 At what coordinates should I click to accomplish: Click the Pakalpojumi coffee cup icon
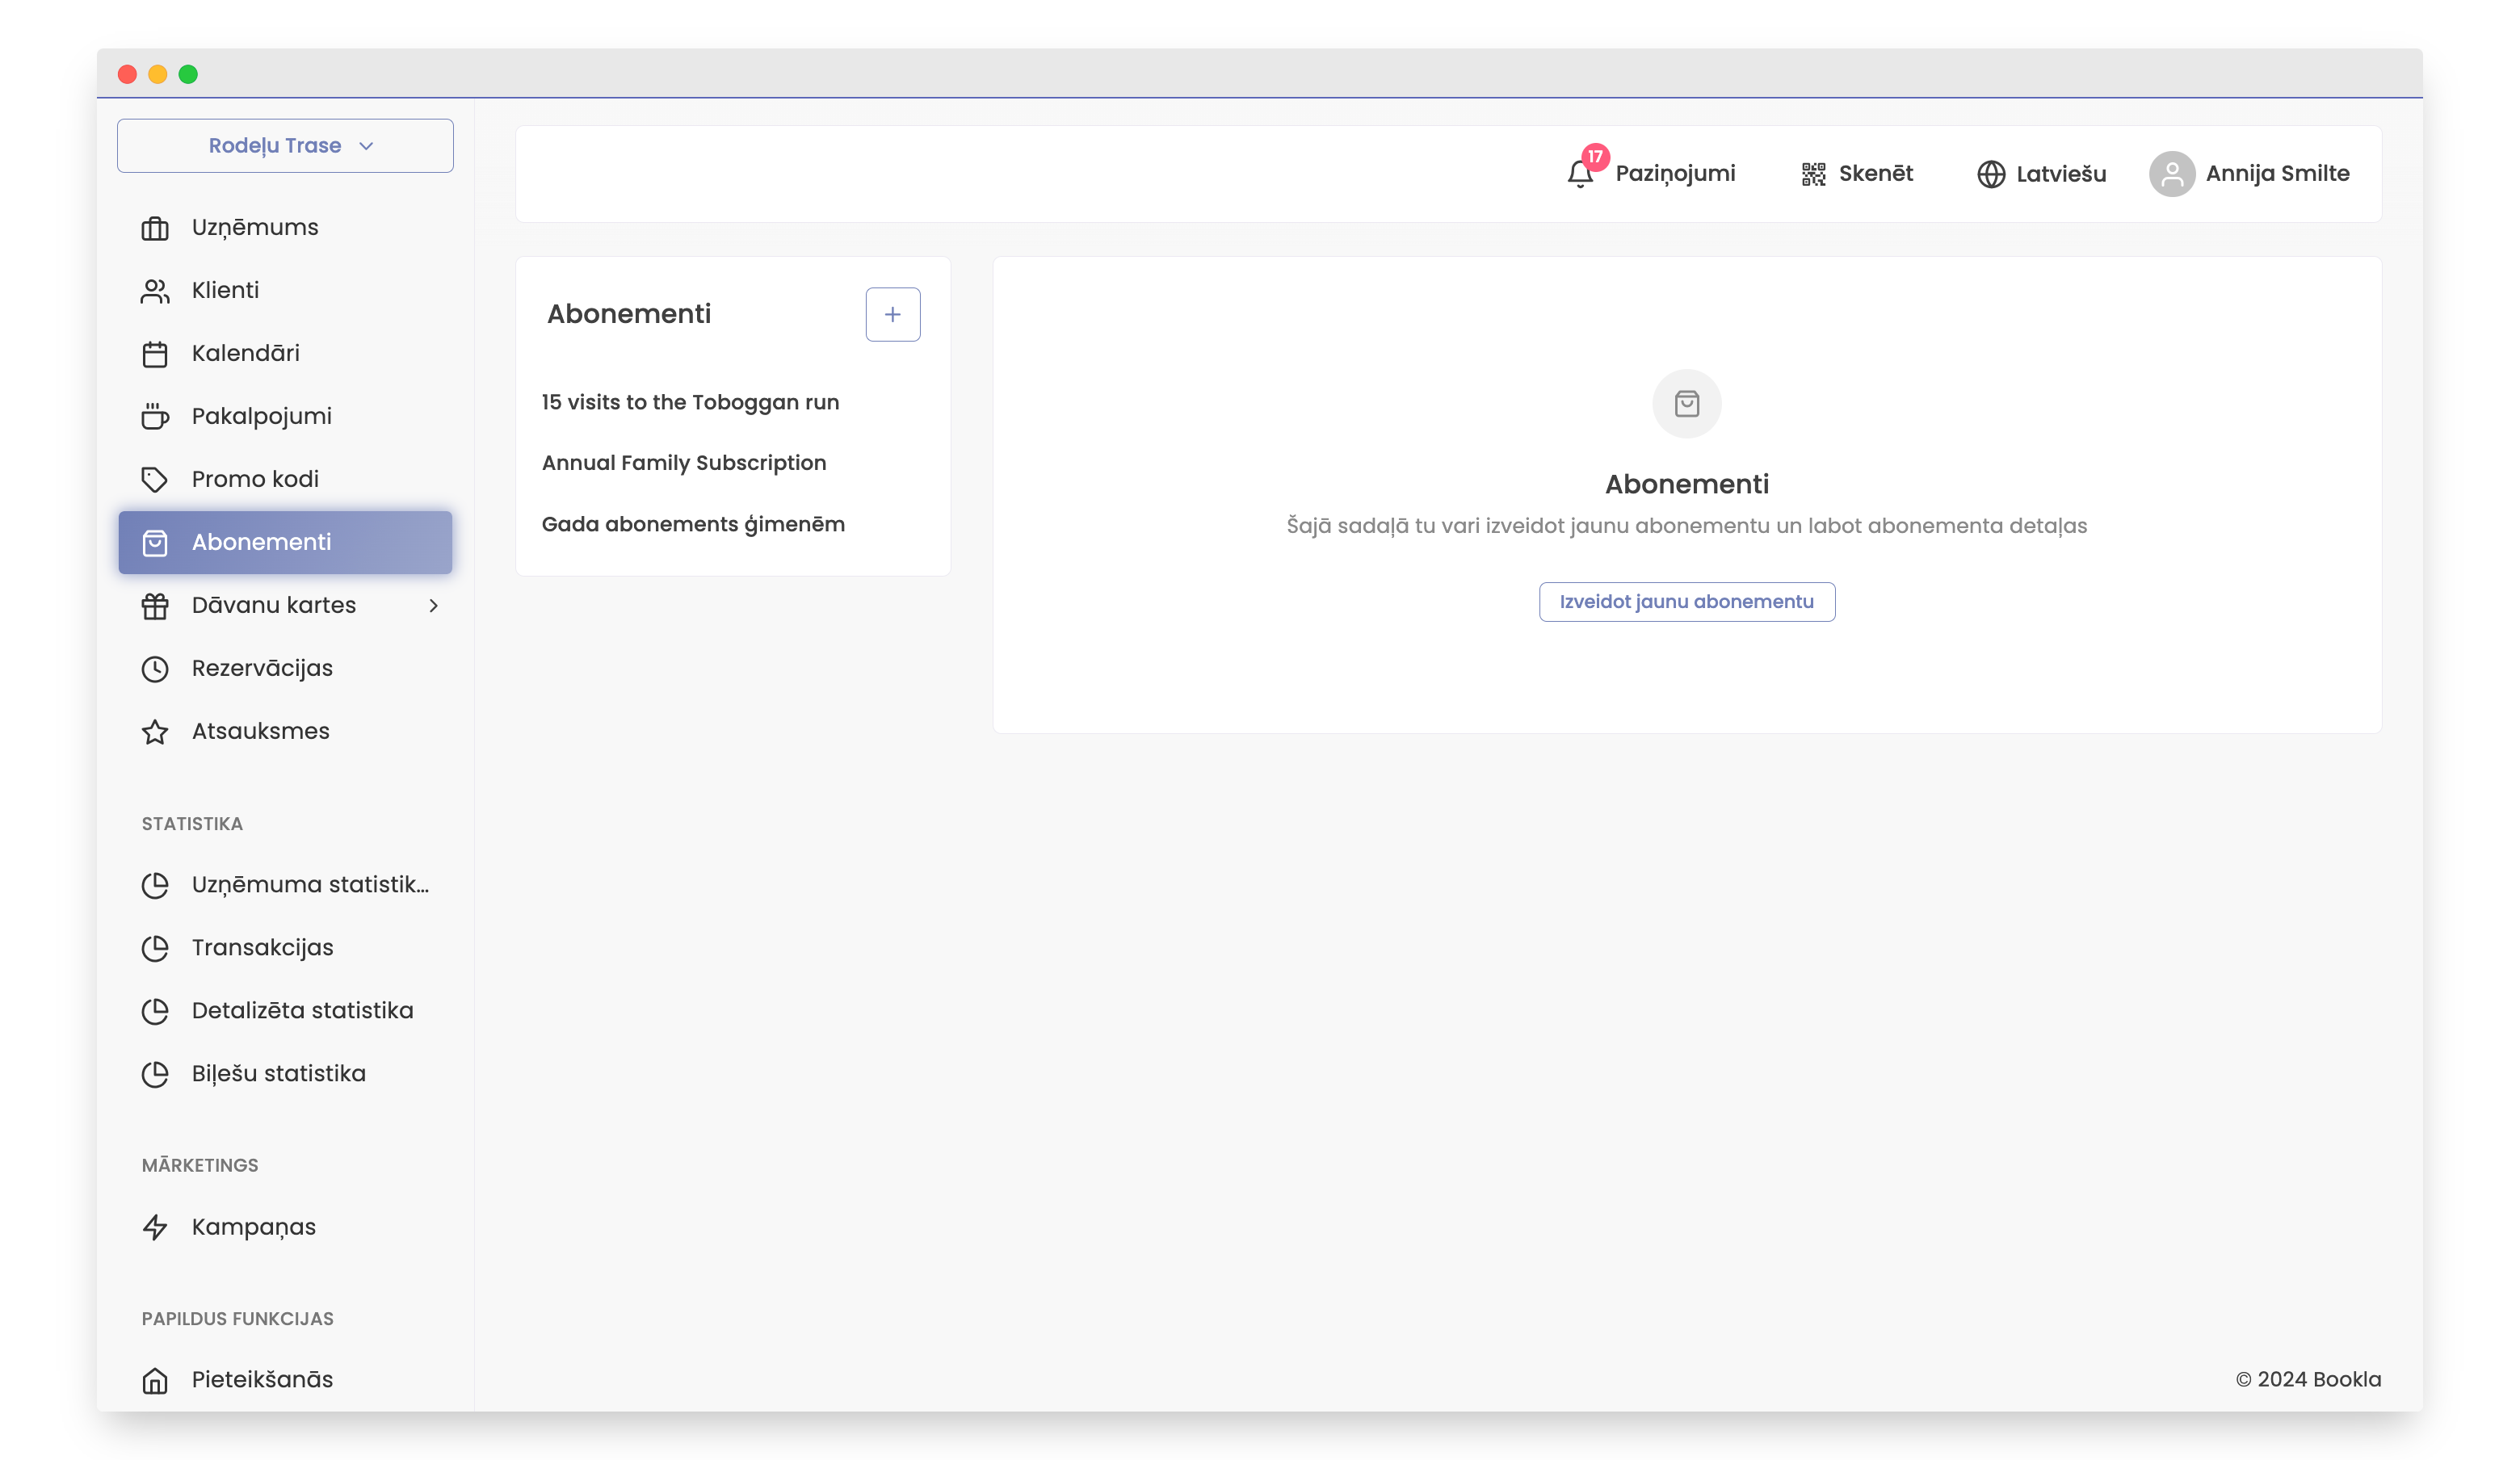point(155,417)
